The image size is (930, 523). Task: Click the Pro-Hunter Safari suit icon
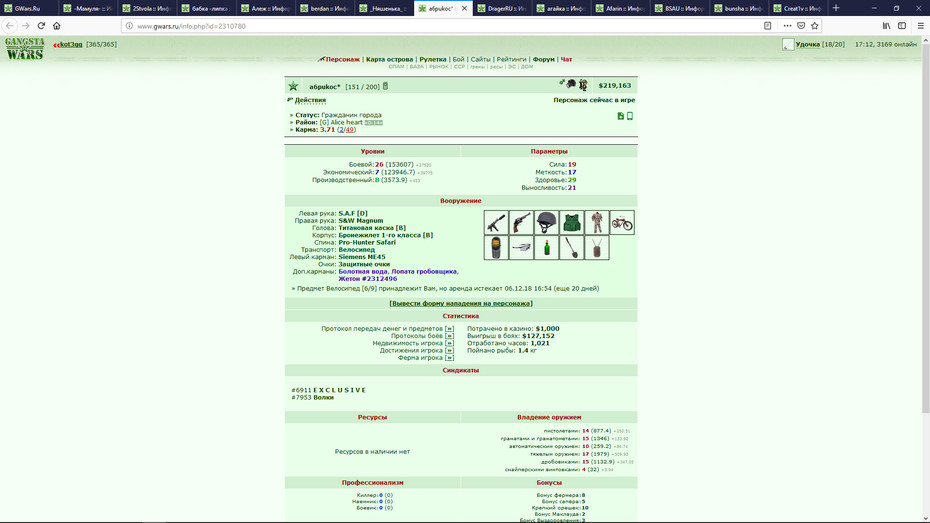(x=597, y=223)
